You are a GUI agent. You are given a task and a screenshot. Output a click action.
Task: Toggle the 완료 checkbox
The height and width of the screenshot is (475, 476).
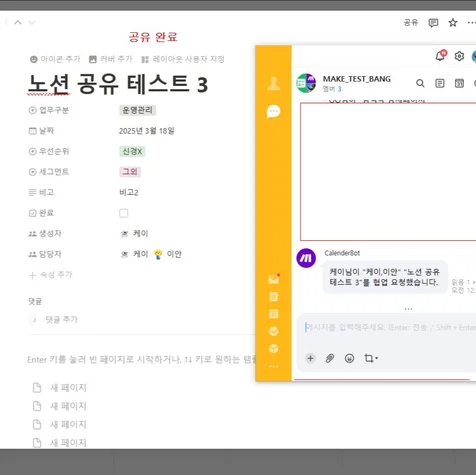point(124,213)
